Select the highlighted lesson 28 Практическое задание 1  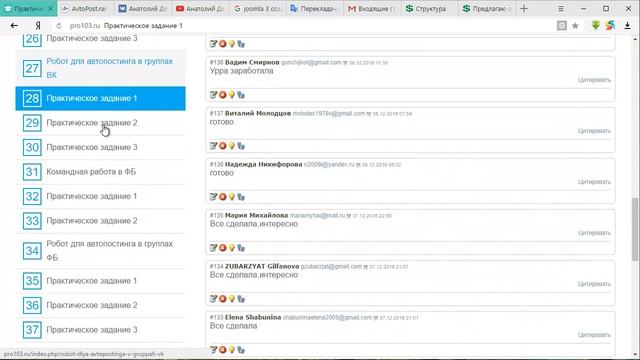point(100,98)
